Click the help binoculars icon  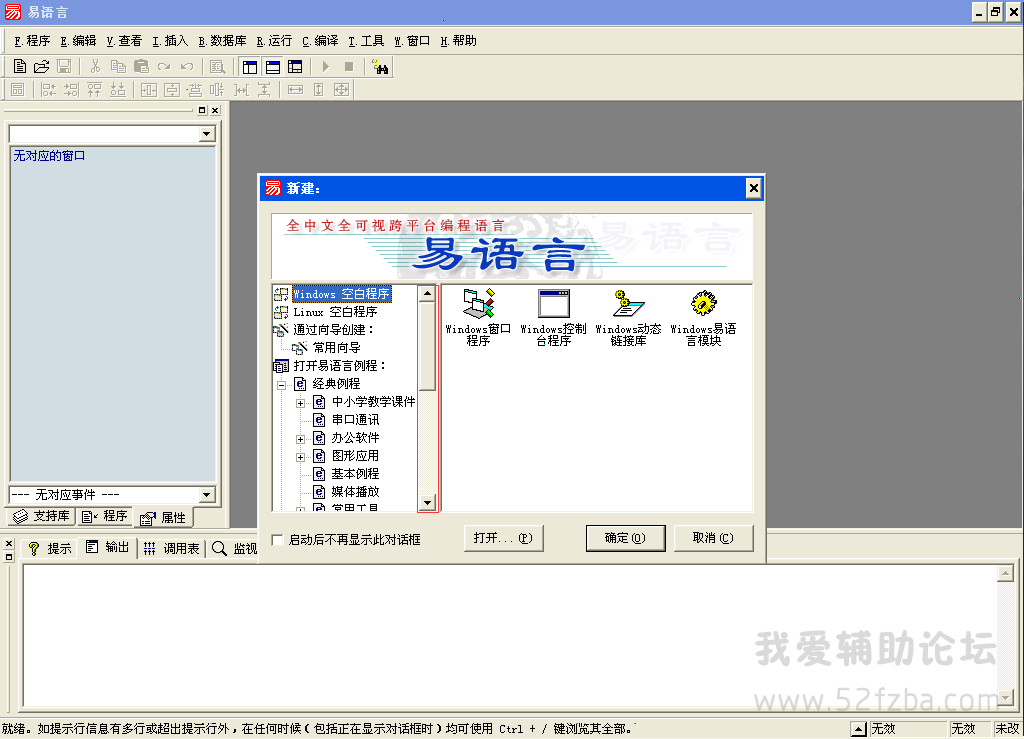(380, 67)
